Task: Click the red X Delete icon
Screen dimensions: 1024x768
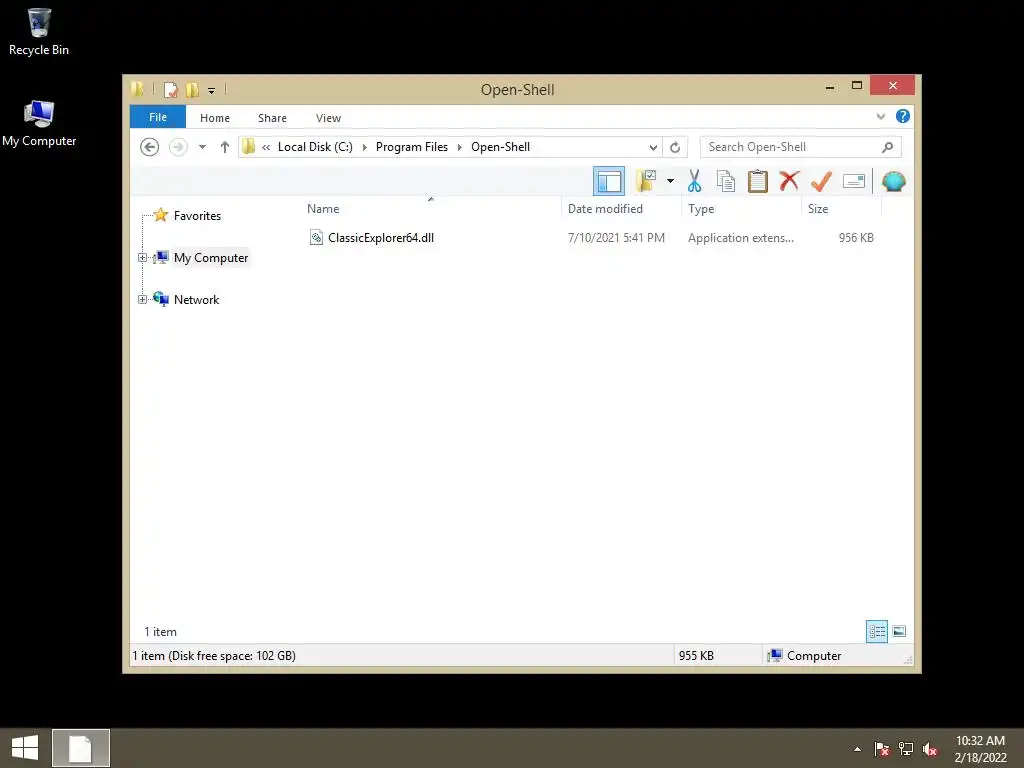Action: click(x=790, y=181)
